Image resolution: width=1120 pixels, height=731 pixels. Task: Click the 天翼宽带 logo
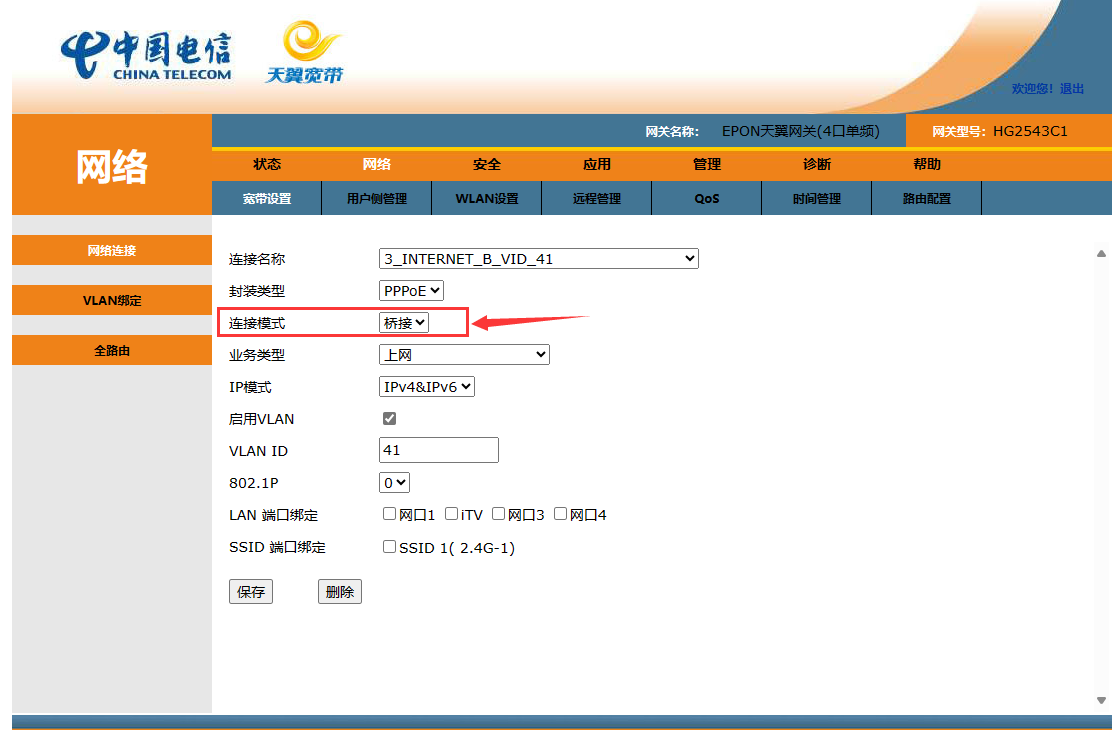[x=304, y=52]
